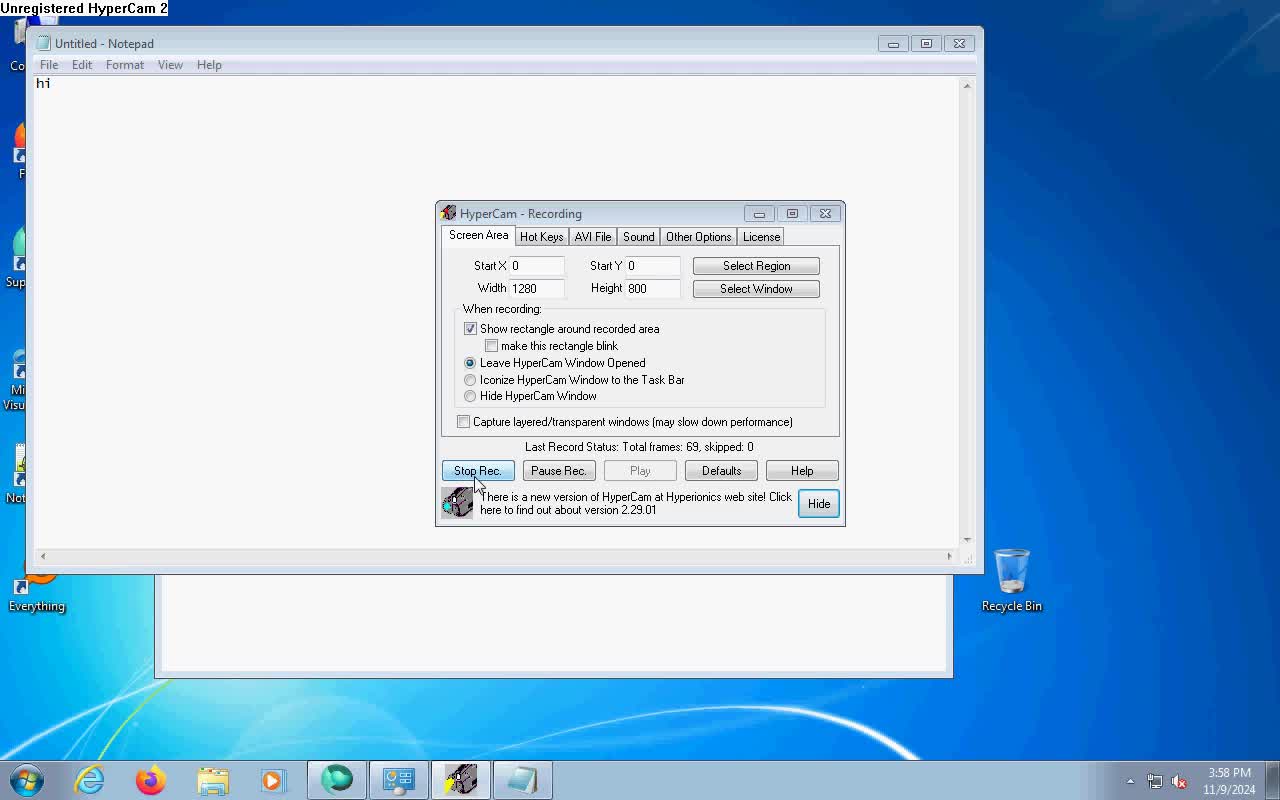Open Notepad View menu
Screen dimensions: 1280x800
point(170,65)
